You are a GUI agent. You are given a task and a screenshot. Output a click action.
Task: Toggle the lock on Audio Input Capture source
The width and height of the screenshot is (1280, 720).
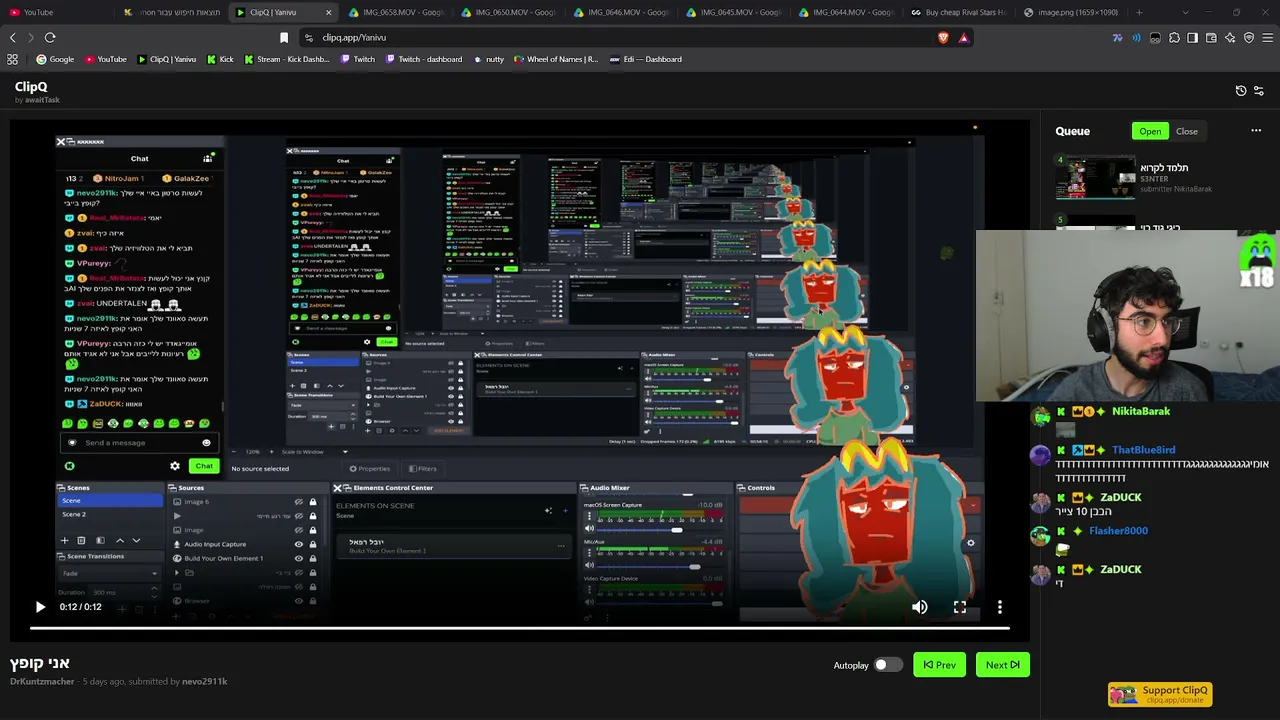(313, 544)
